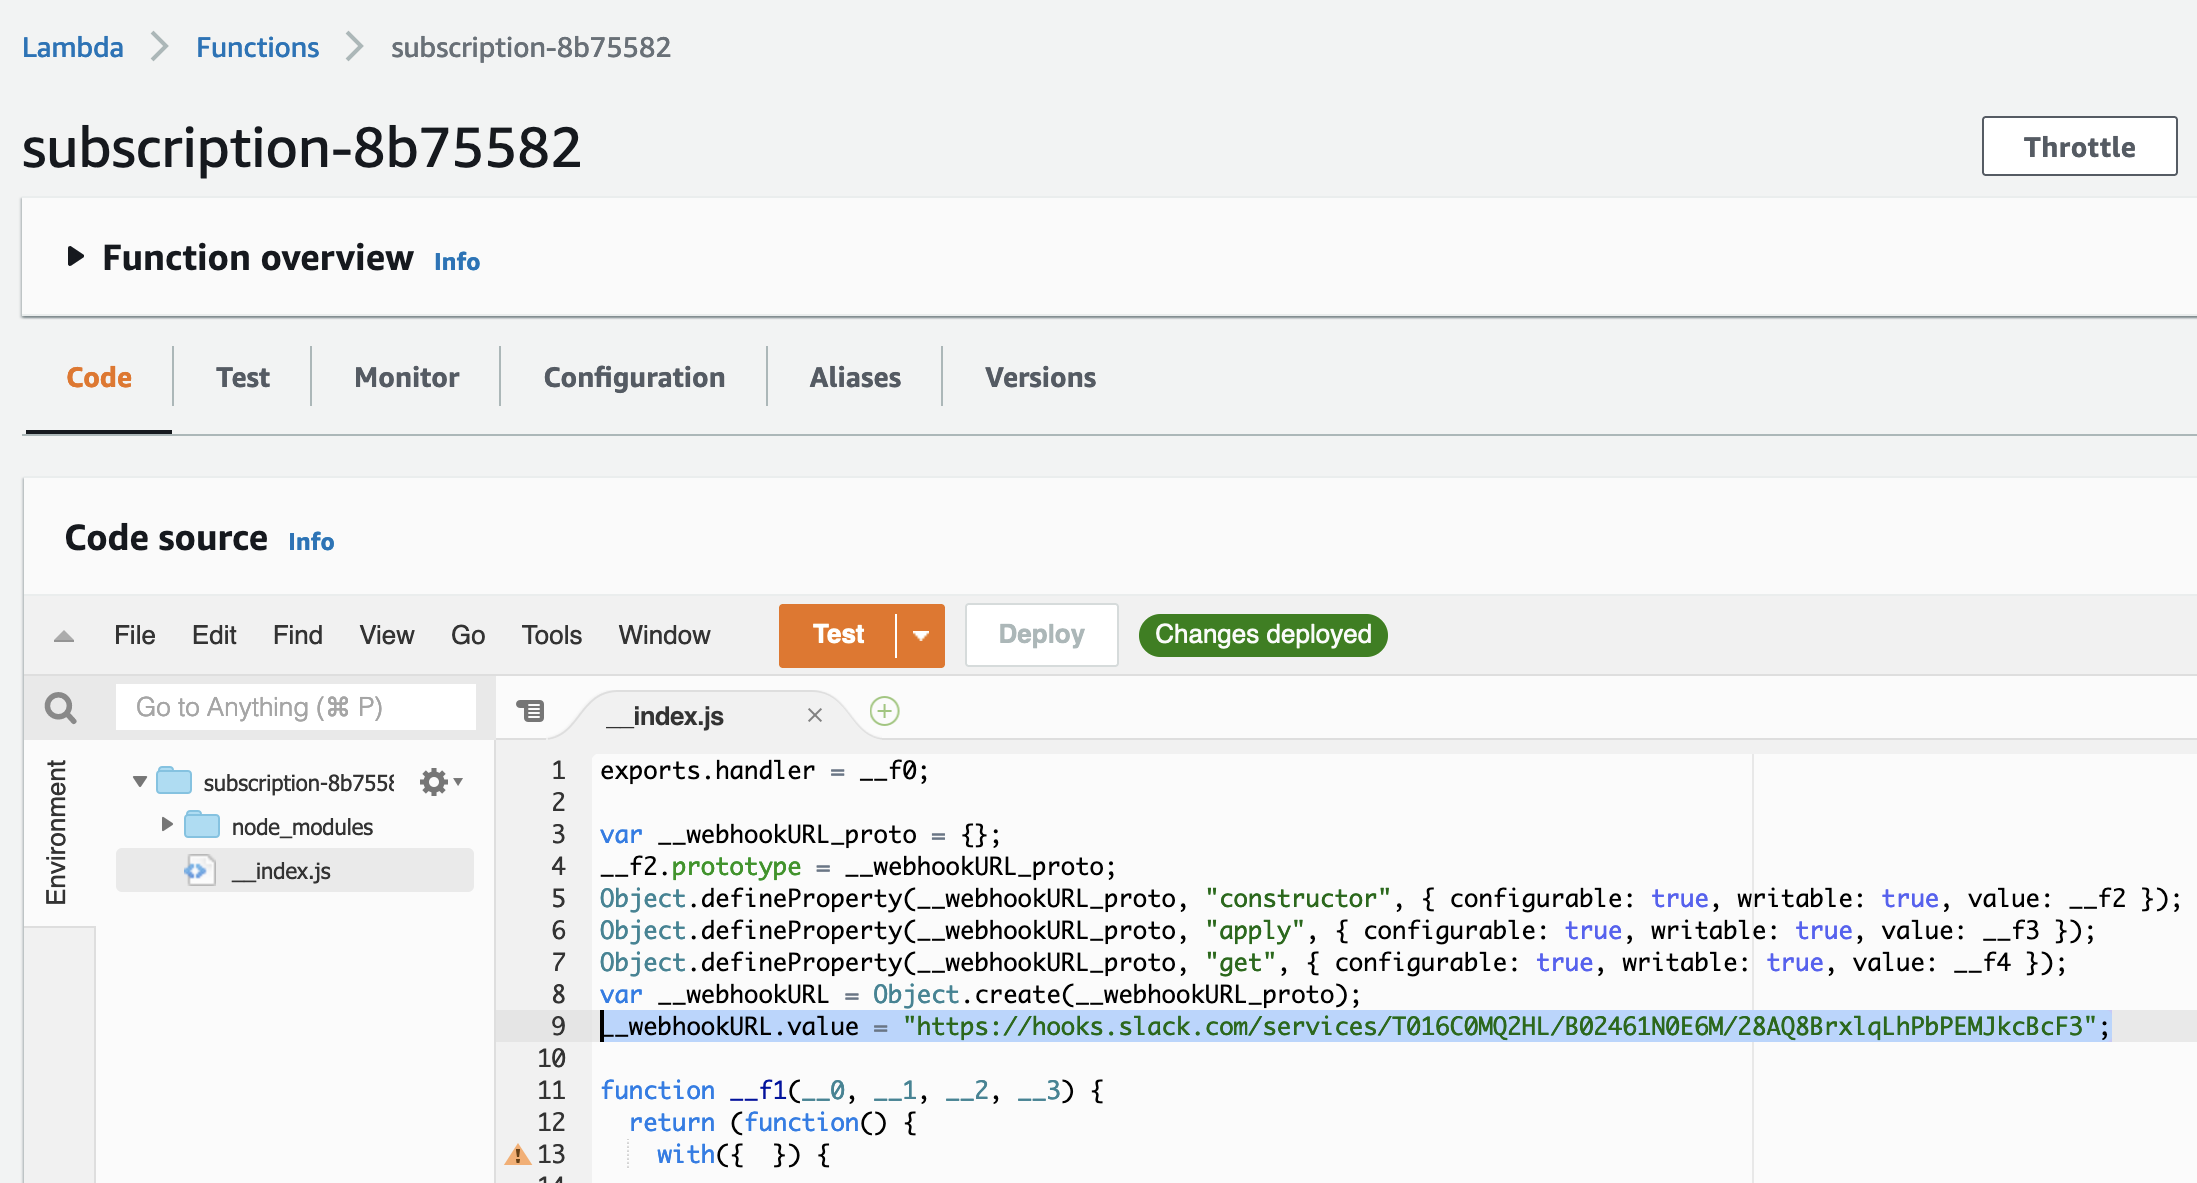Click the "apply" string on line 6

coord(1255,931)
